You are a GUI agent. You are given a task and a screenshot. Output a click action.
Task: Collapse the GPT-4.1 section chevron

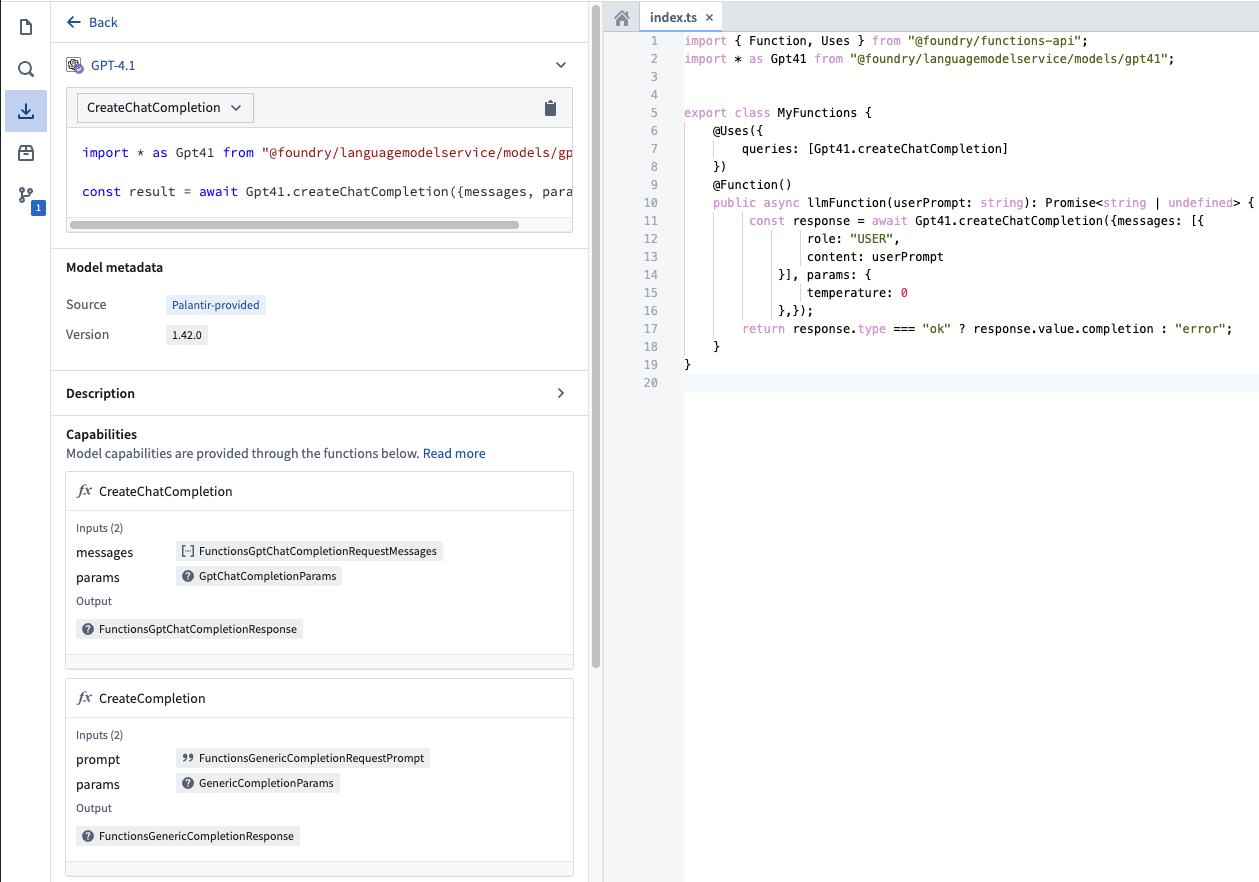click(x=561, y=65)
